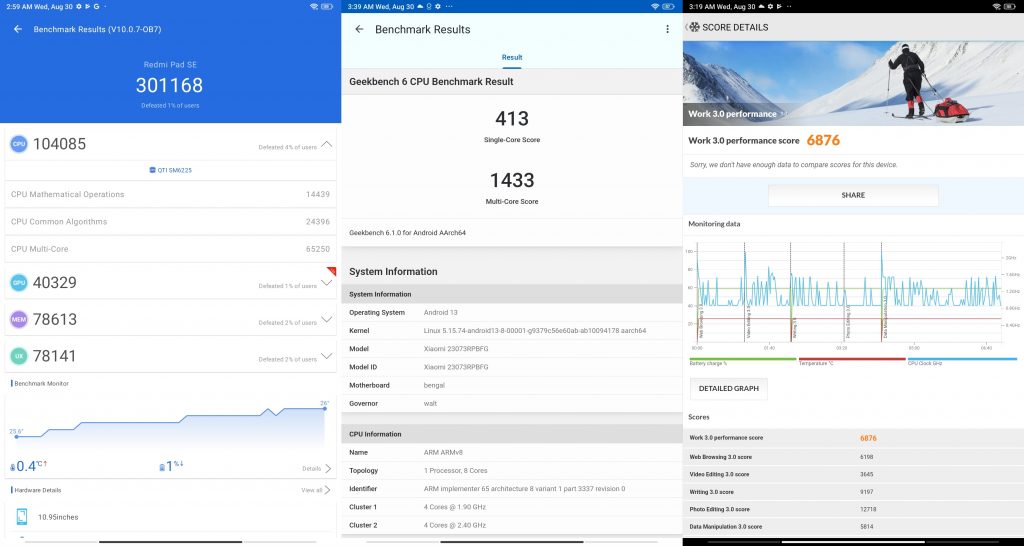Viewport: 1024px width, 546px height.
Task: Click the Cluster 2 4 Cores @ 2.40 GHz row
Action: (512, 525)
